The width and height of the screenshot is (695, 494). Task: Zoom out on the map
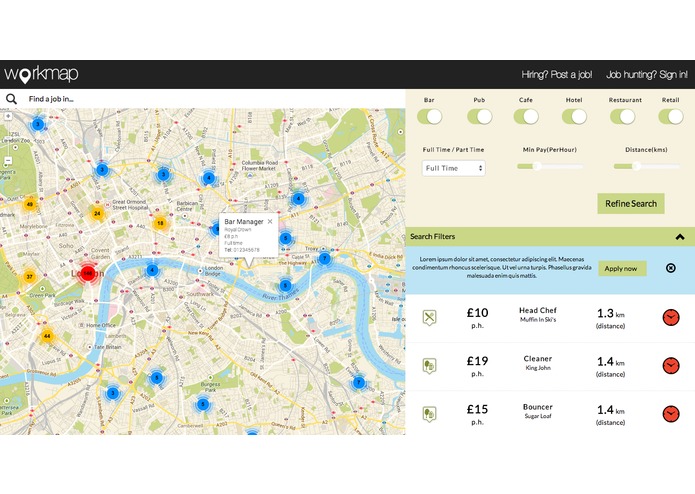point(8,160)
